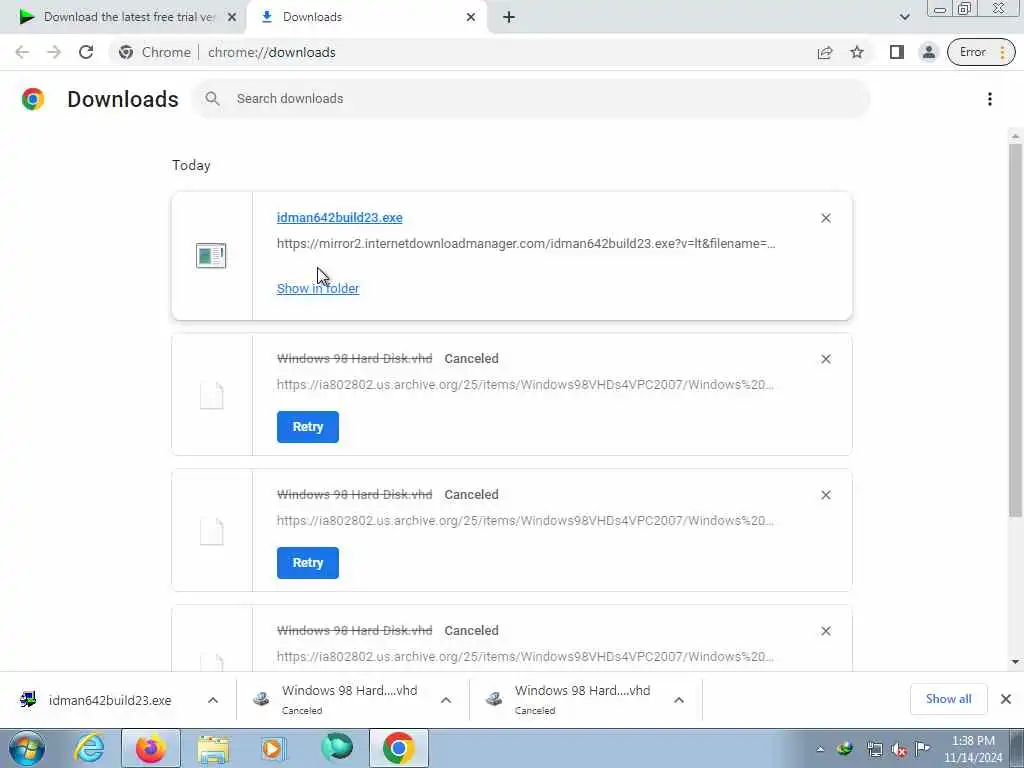Click the magnifier icon in search downloads
Viewport: 1024px width, 768px height.
(212, 99)
